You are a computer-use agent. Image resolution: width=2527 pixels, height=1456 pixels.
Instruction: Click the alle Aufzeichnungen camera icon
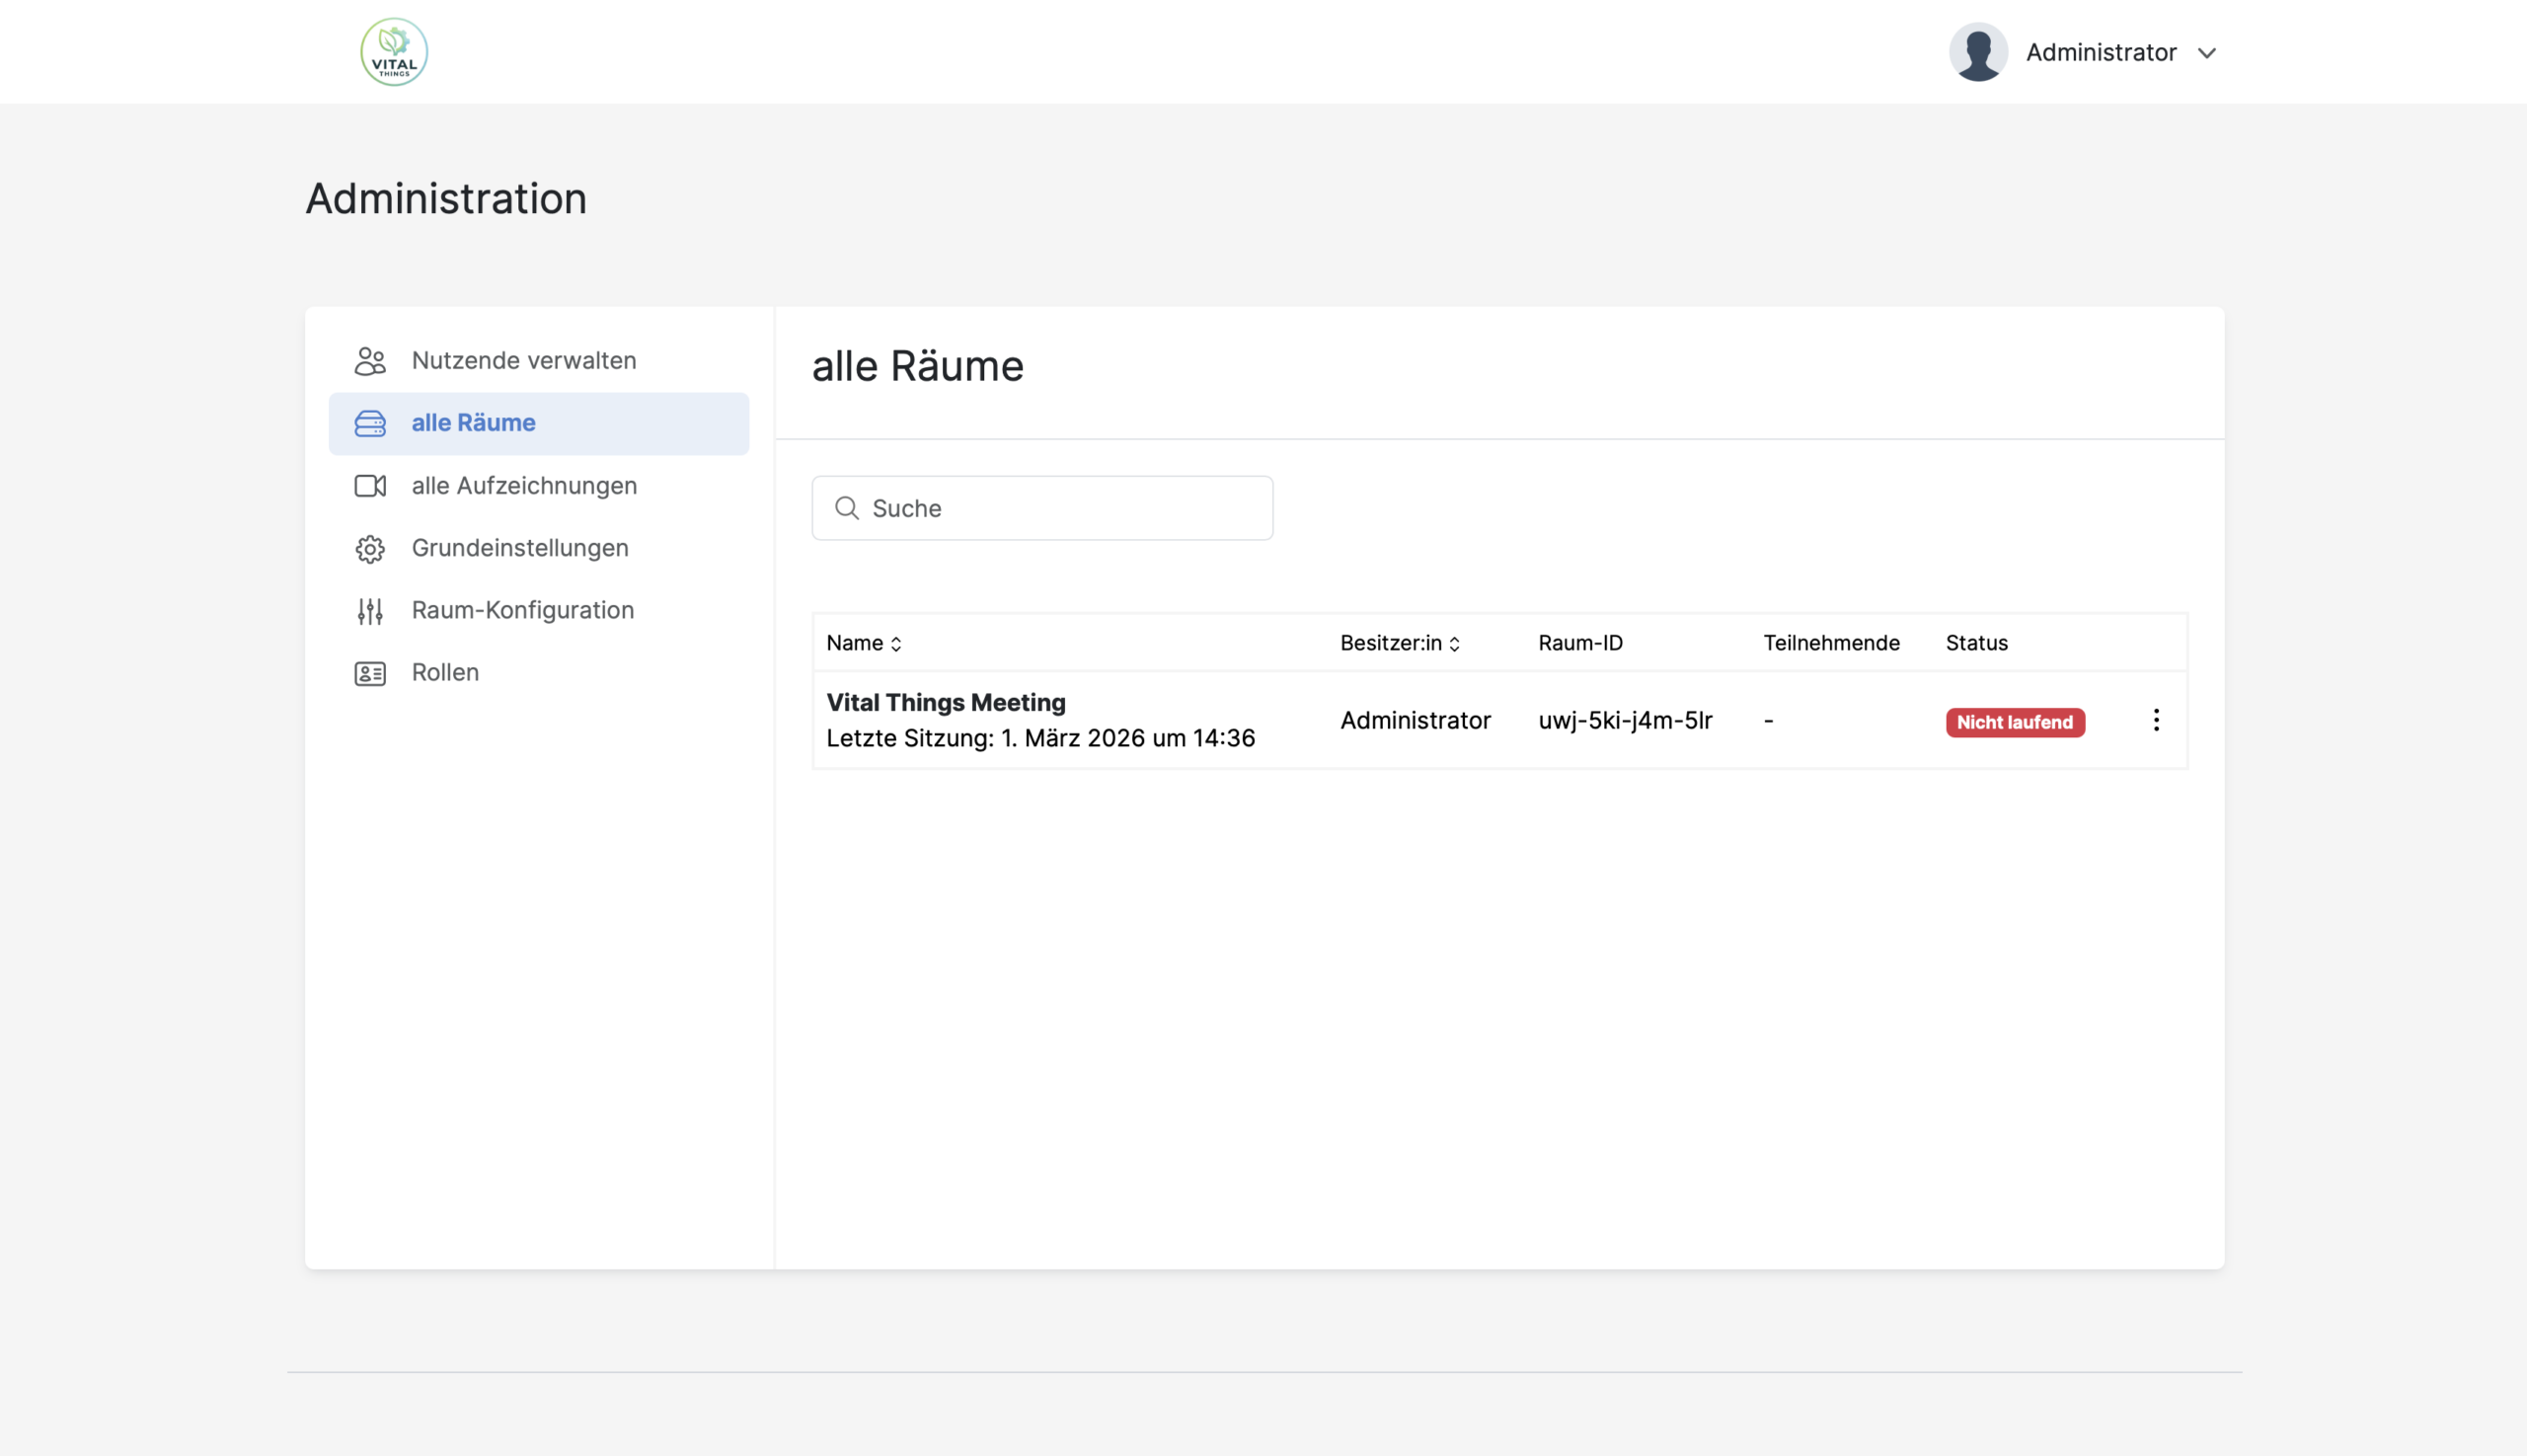[370, 486]
